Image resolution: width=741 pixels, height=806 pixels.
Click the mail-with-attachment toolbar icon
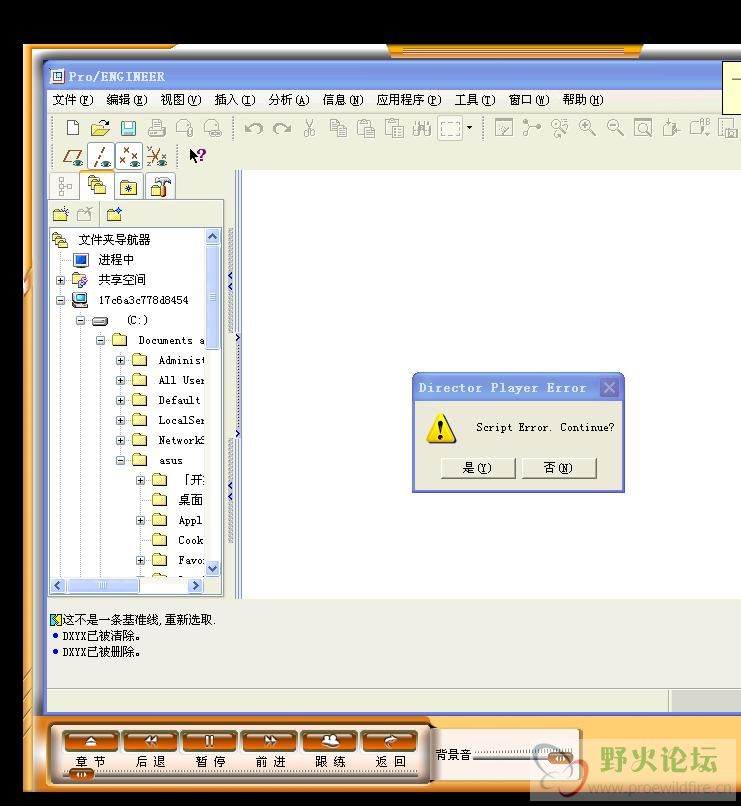pyautogui.click(x=184, y=128)
